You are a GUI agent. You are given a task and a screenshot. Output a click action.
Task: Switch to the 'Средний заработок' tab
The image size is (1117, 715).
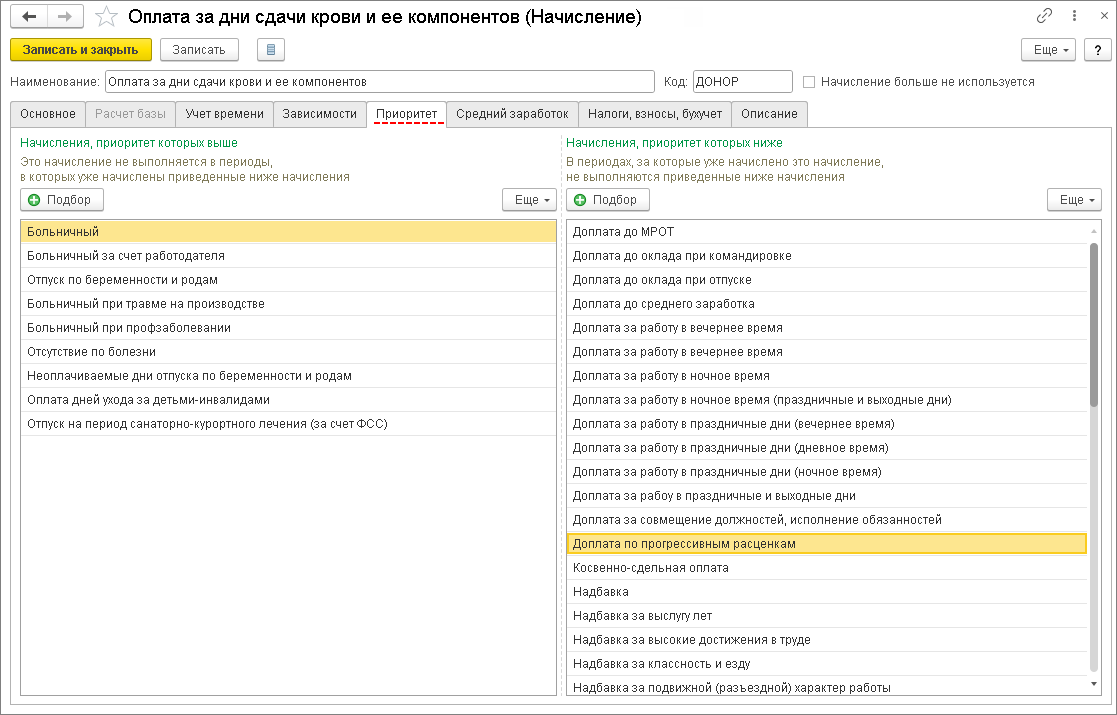pyautogui.click(x=512, y=114)
